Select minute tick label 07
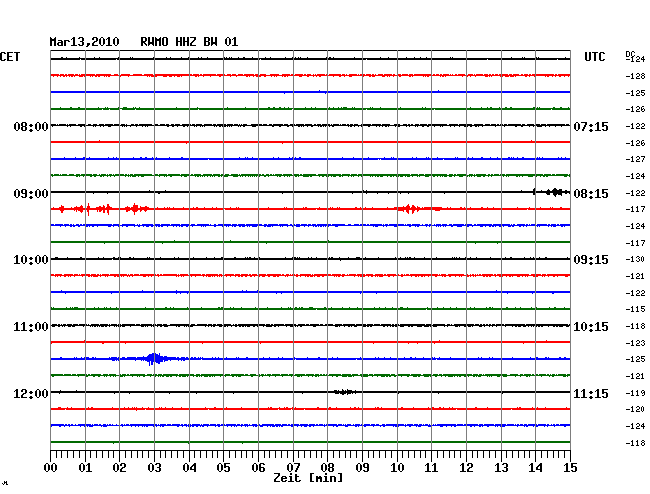Image resolution: width=650 pixels, height=494 pixels. tap(293, 468)
